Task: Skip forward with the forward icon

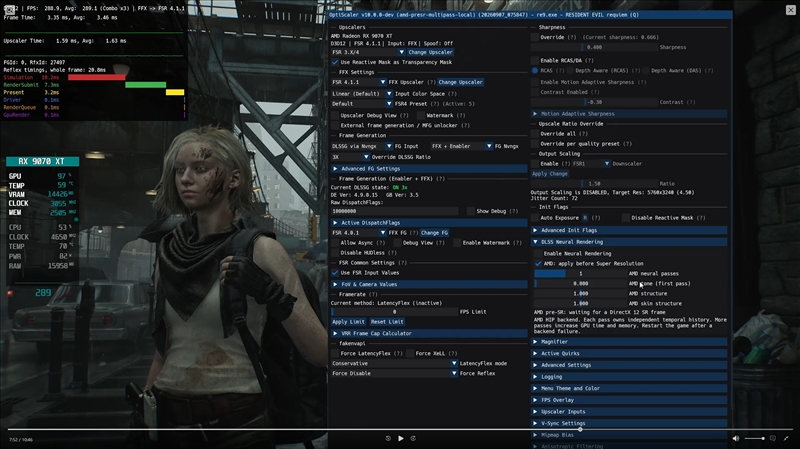Action: pos(413,438)
